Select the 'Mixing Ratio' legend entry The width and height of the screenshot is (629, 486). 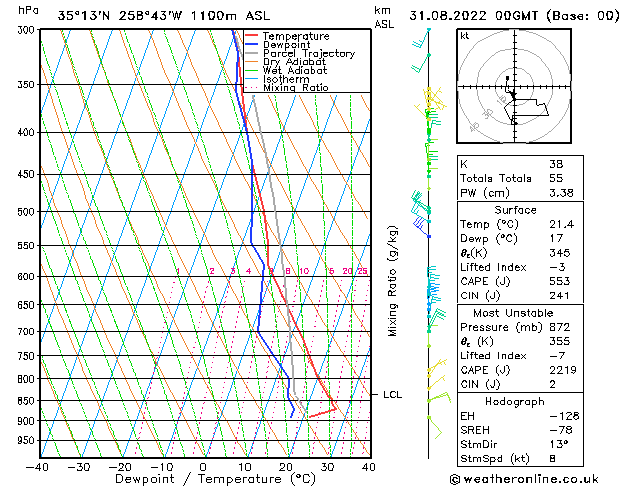click(x=296, y=87)
